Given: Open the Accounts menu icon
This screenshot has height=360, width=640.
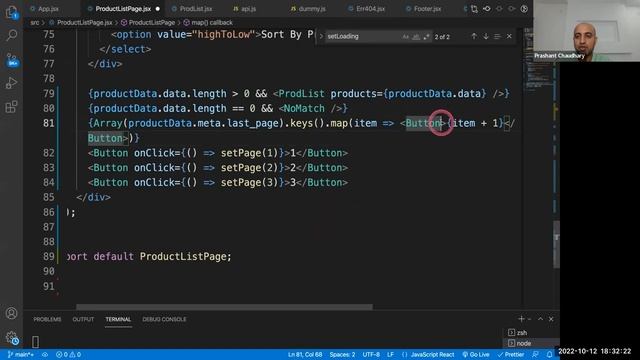Looking at the screenshot, I should [11, 313].
